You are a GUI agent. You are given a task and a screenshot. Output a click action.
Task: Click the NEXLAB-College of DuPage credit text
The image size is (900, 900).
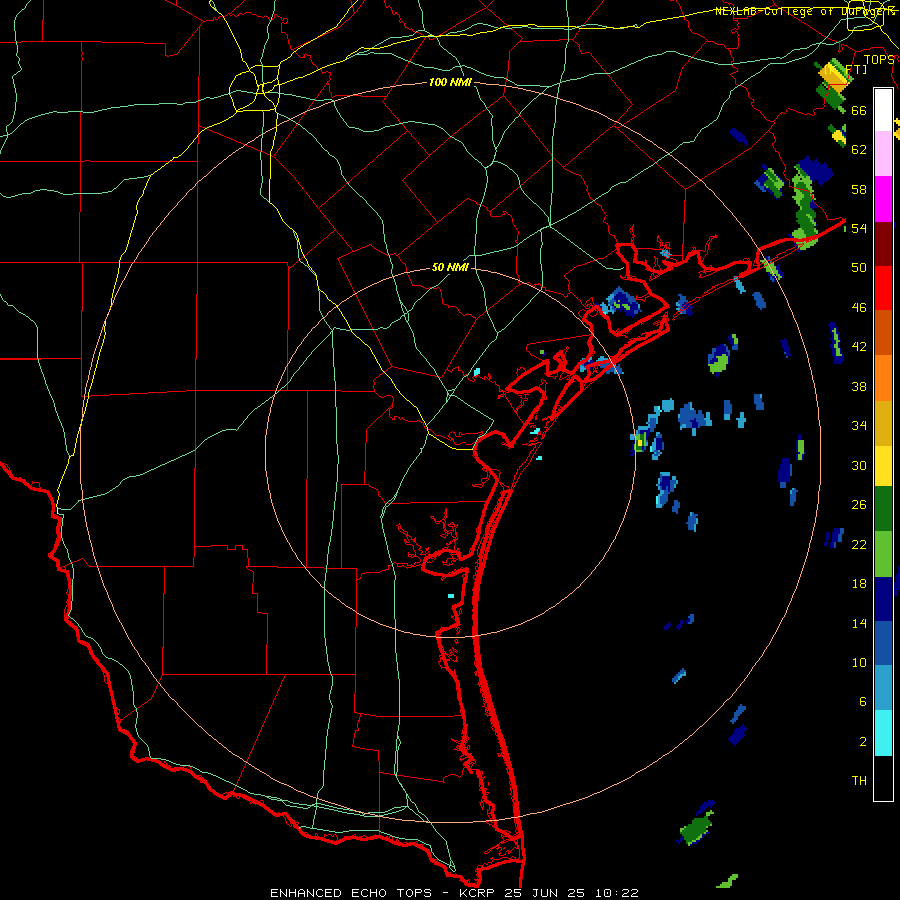pyautogui.click(x=805, y=11)
